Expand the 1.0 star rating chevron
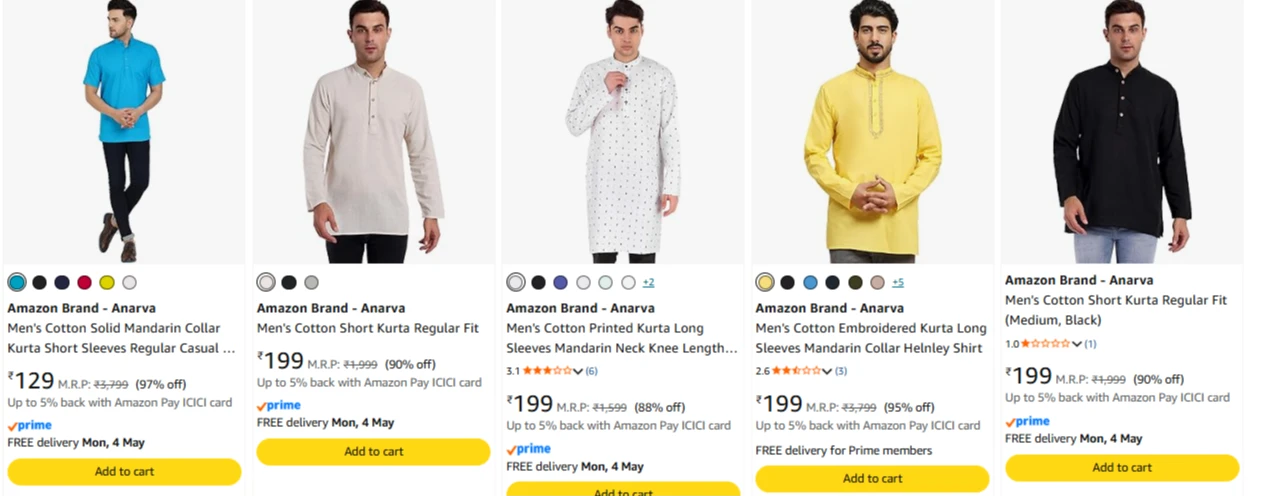Viewport: 1281px width, 497px height. [x=1077, y=344]
